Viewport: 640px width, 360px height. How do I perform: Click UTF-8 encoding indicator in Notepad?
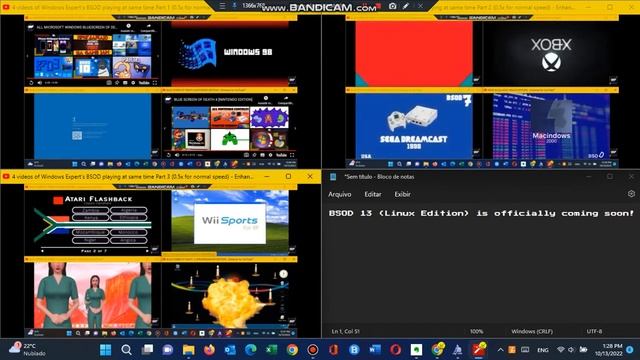594,331
